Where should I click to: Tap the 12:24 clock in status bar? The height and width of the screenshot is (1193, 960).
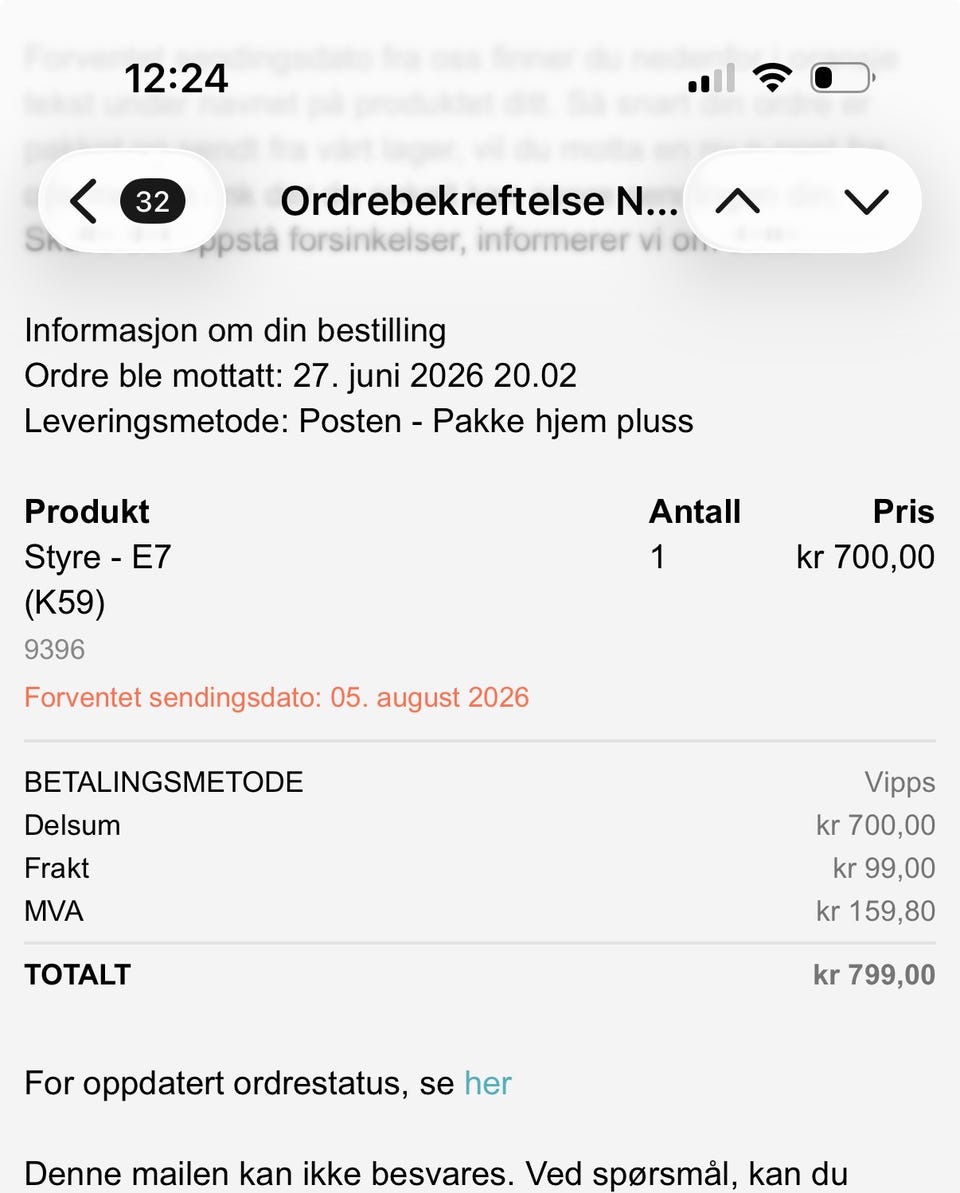[176, 78]
